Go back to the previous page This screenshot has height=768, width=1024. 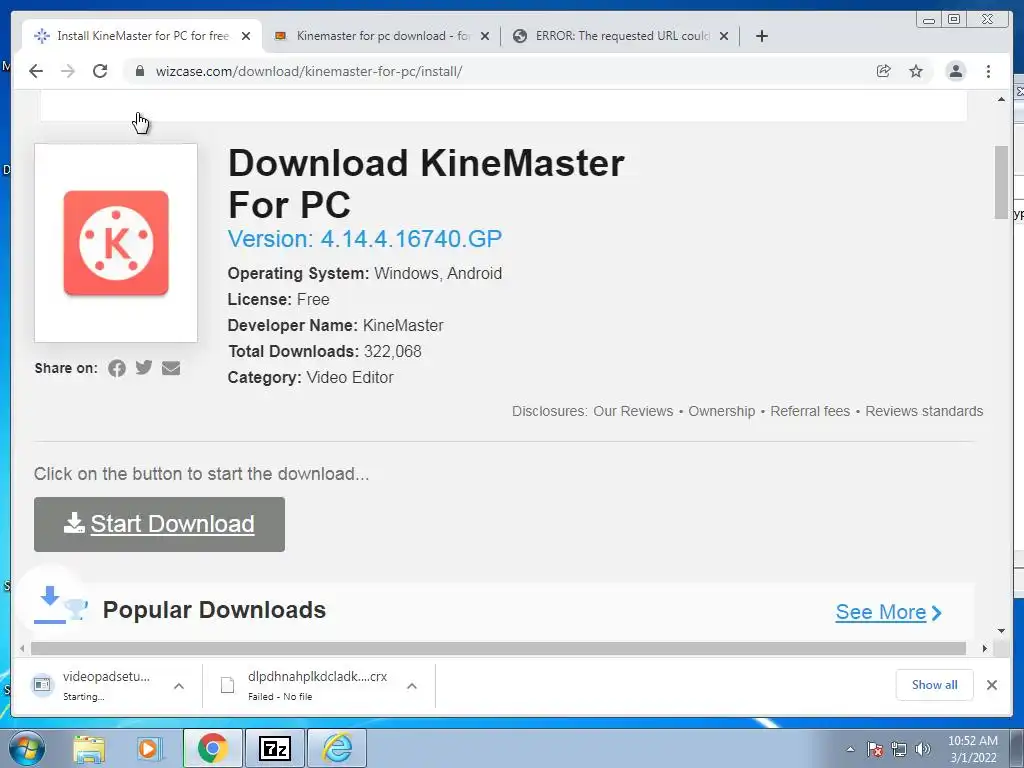(36, 71)
